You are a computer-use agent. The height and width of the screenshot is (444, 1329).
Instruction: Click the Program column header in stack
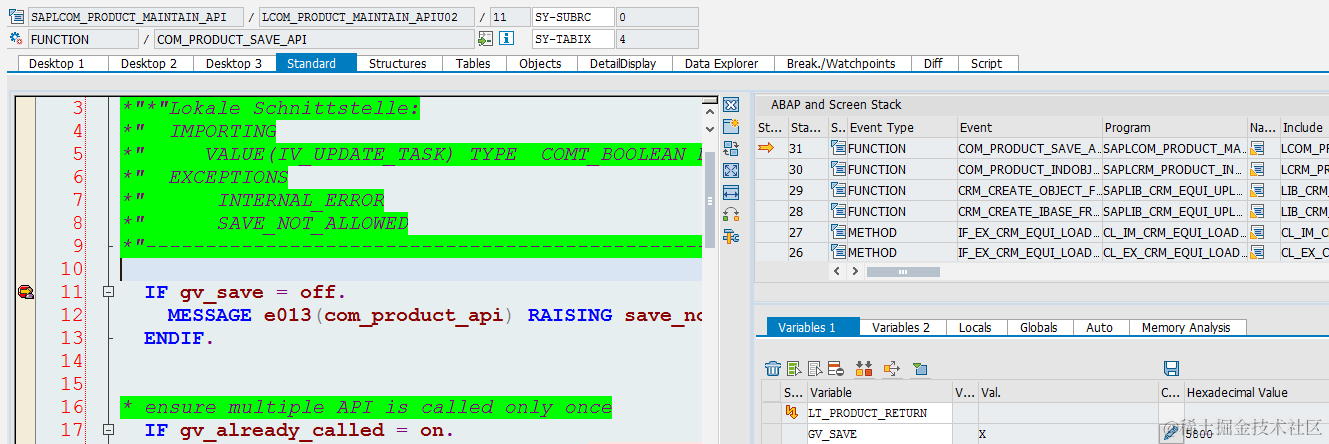(1174, 127)
